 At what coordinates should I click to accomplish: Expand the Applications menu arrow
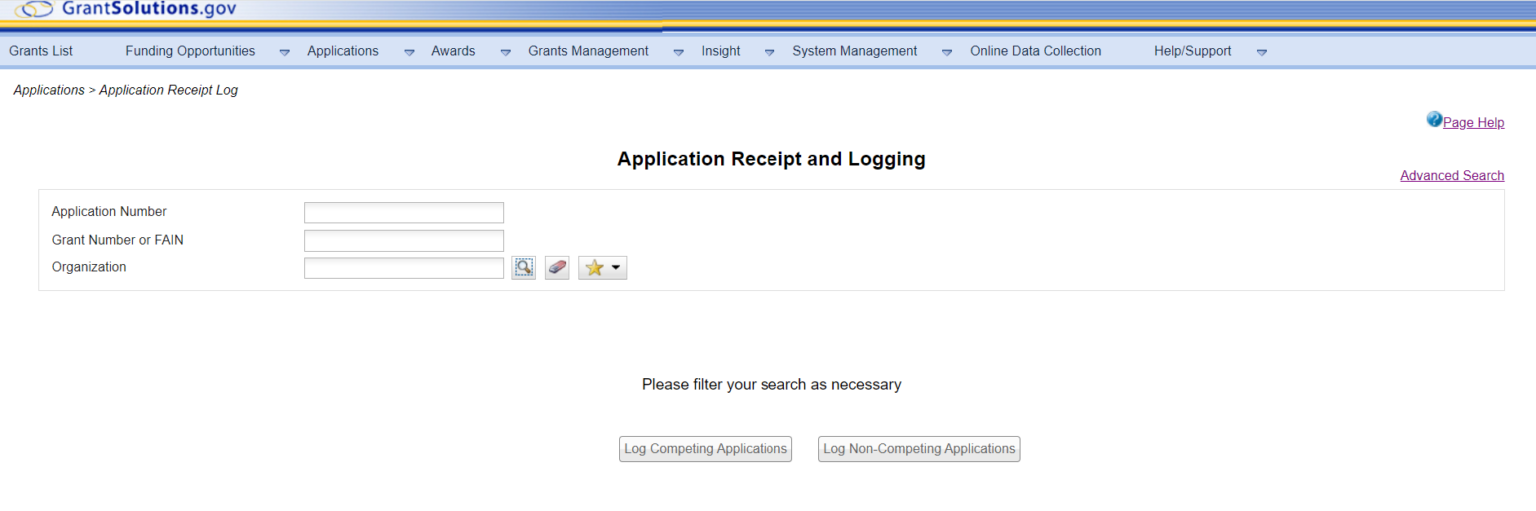coord(408,52)
